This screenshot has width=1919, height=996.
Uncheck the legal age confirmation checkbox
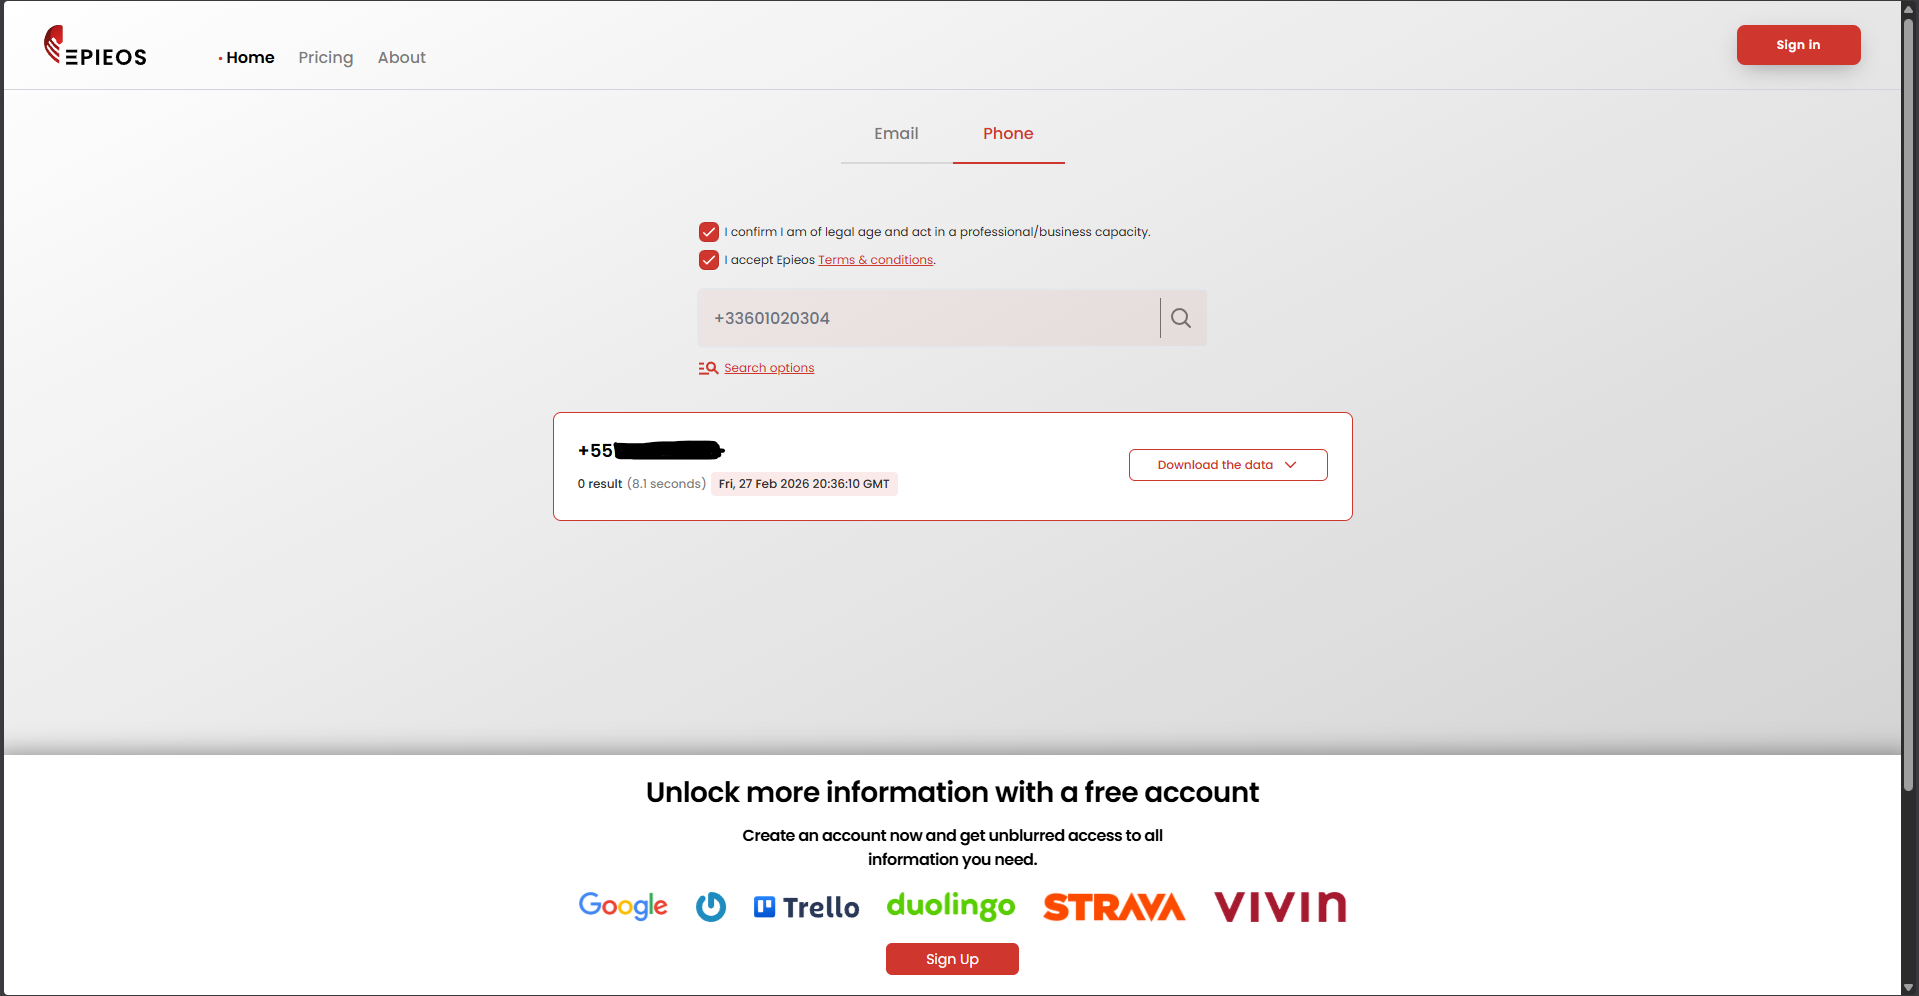709,232
